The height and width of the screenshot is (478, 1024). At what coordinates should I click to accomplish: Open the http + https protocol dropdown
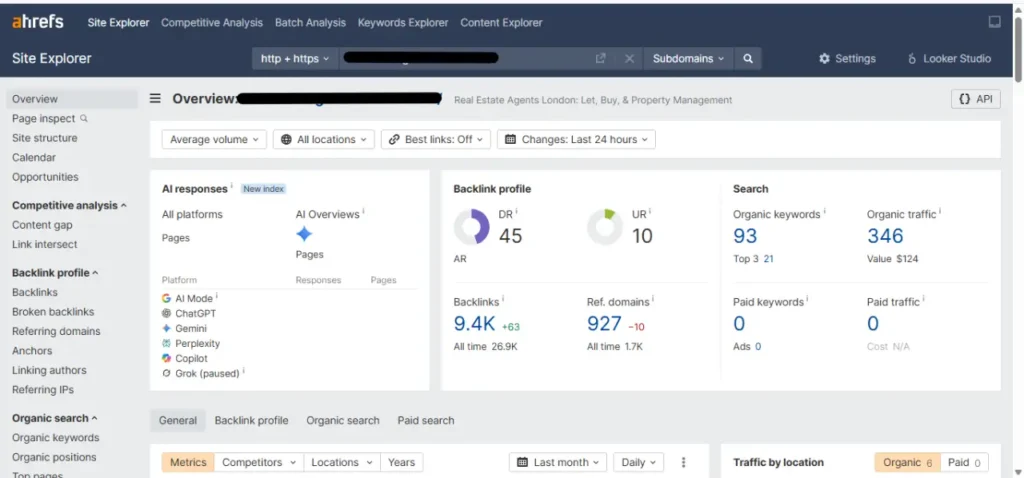pyautogui.click(x=296, y=59)
